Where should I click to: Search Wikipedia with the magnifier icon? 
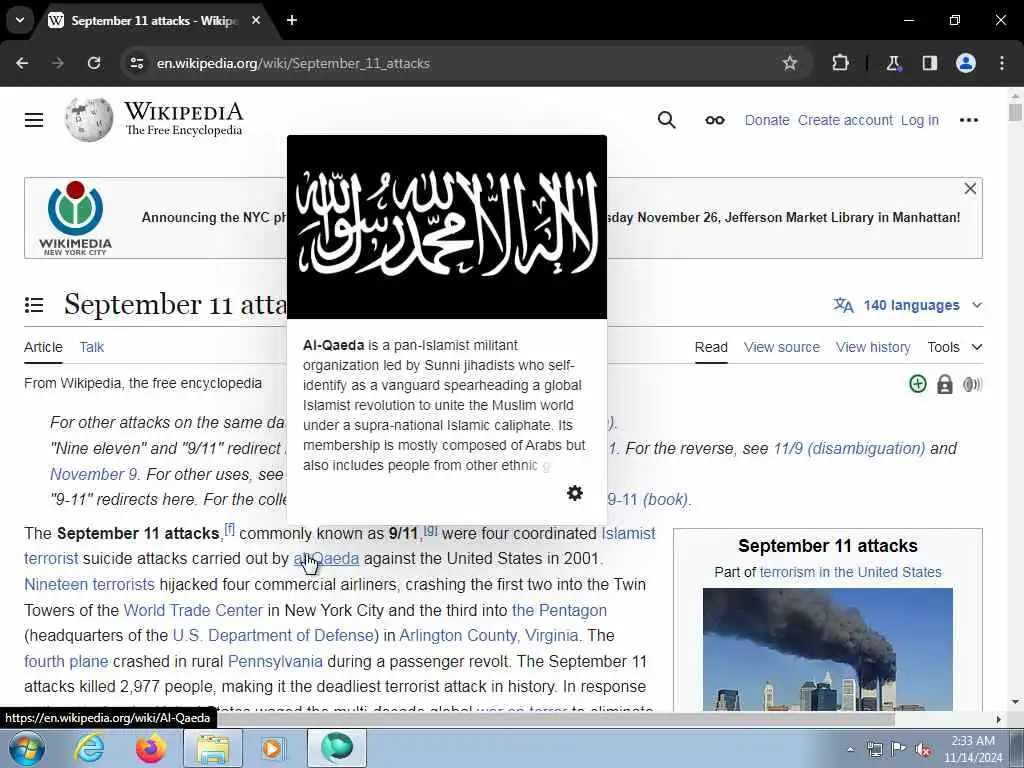(x=666, y=120)
